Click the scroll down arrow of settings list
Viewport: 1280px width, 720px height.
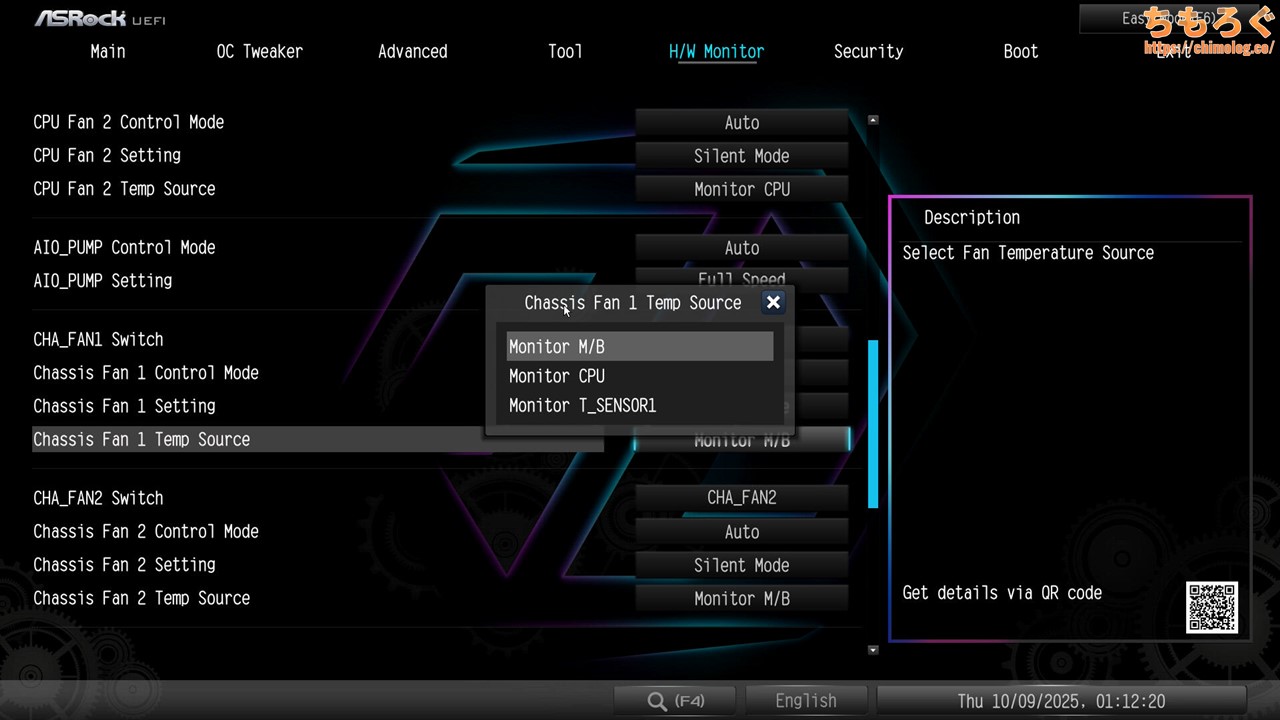pos(873,650)
